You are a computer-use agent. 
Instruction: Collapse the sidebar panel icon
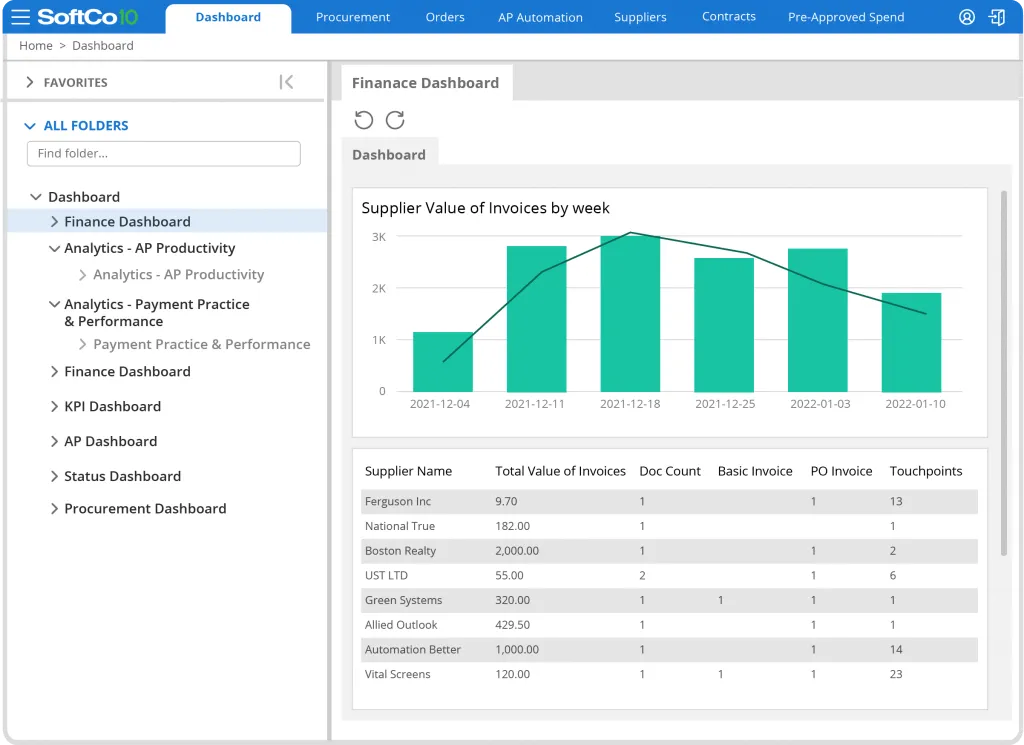[286, 82]
